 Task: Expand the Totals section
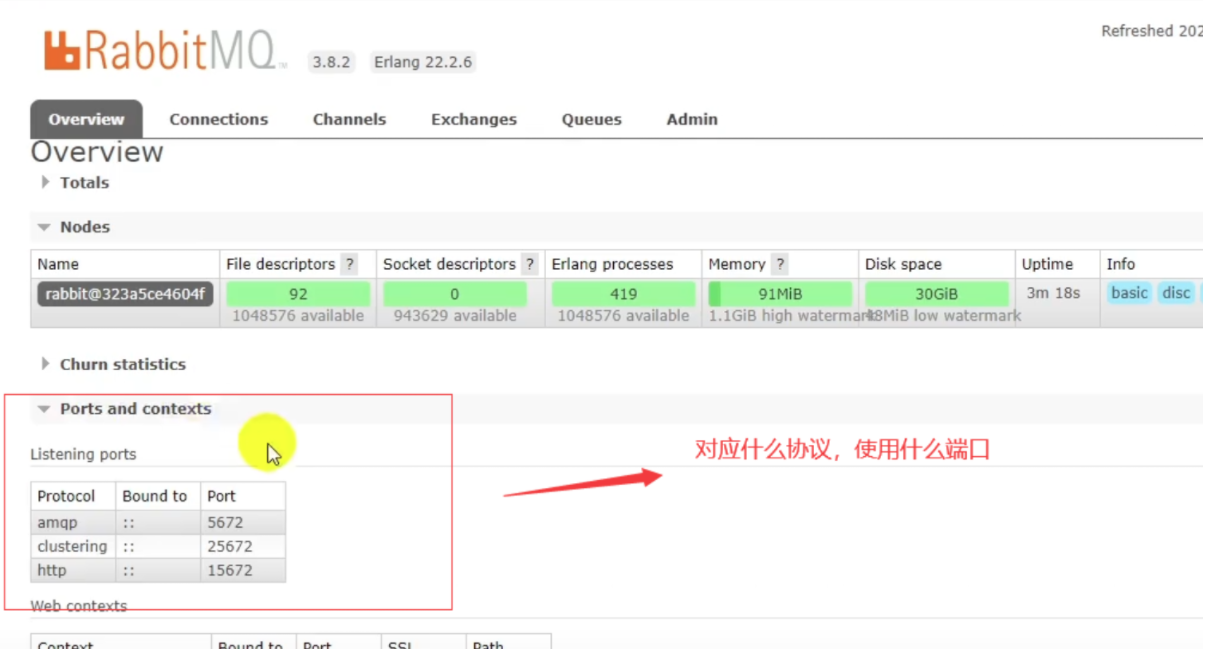coord(75,182)
